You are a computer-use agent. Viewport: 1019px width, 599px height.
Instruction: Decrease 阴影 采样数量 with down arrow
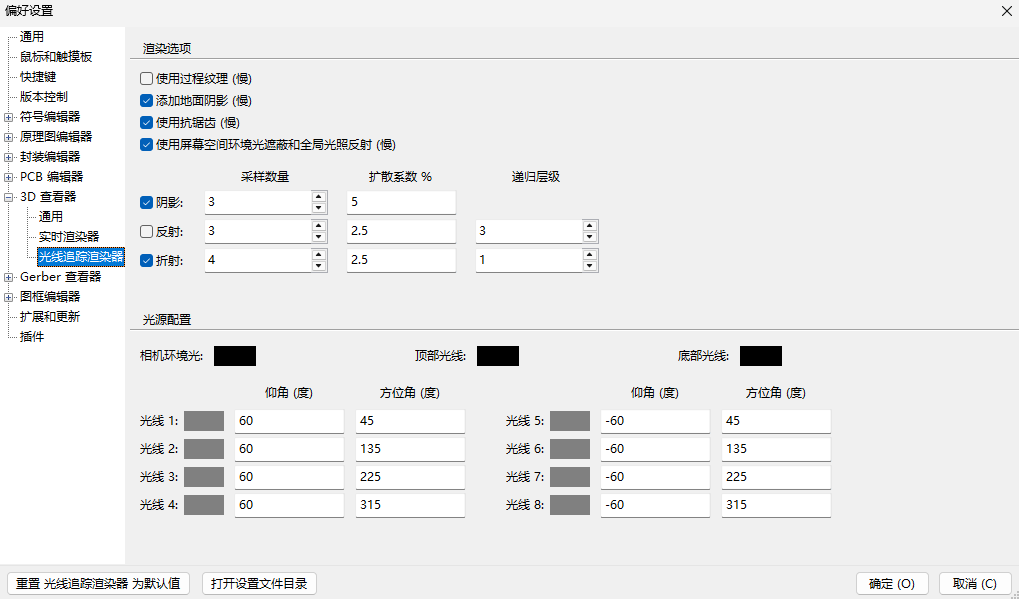tap(318, 208)
